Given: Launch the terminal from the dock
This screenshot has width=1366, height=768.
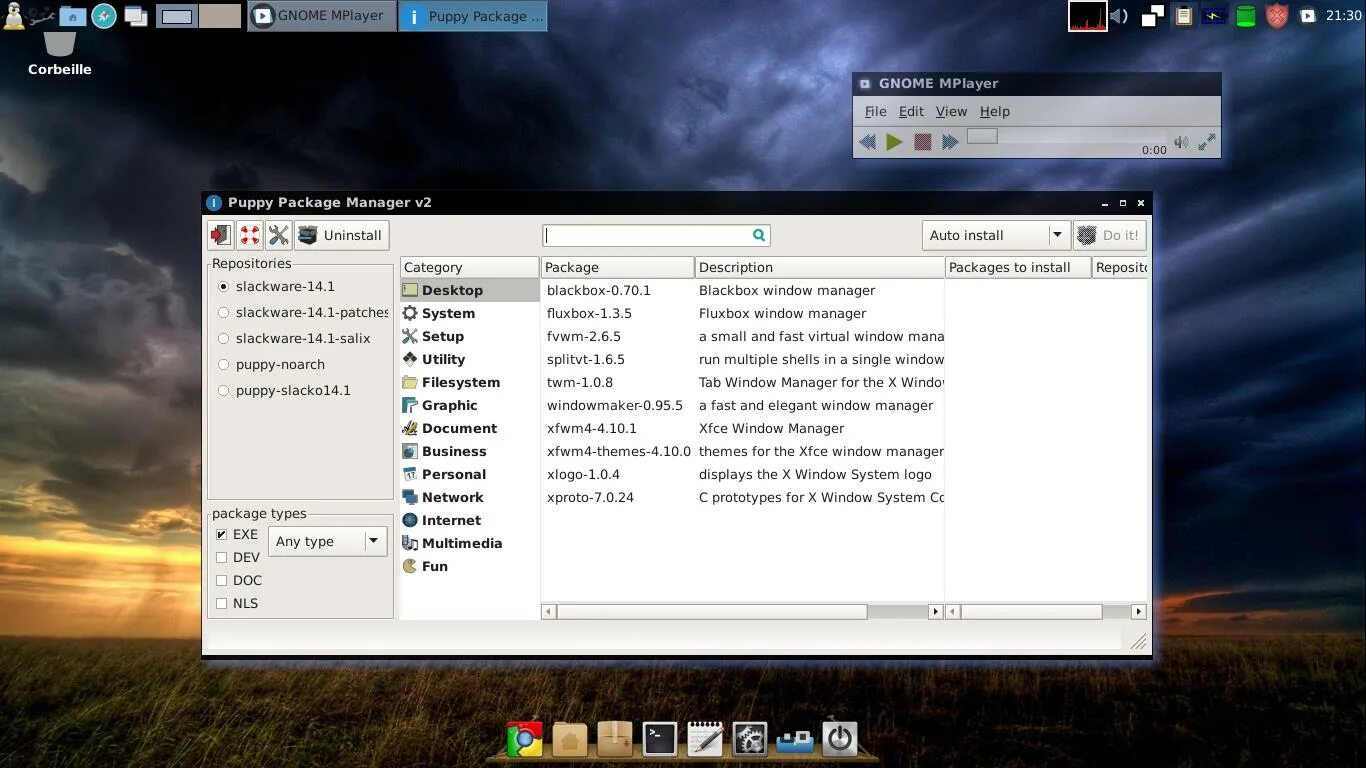Looking at the screenshot, I should tap(660, 739).
